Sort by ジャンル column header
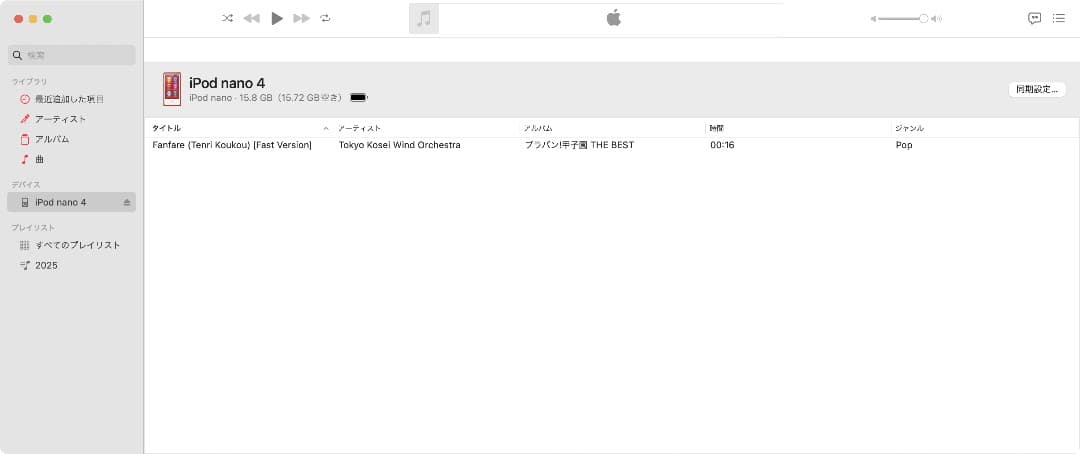The height and width of the screenshot is (454, 1080). pos(909,128)
